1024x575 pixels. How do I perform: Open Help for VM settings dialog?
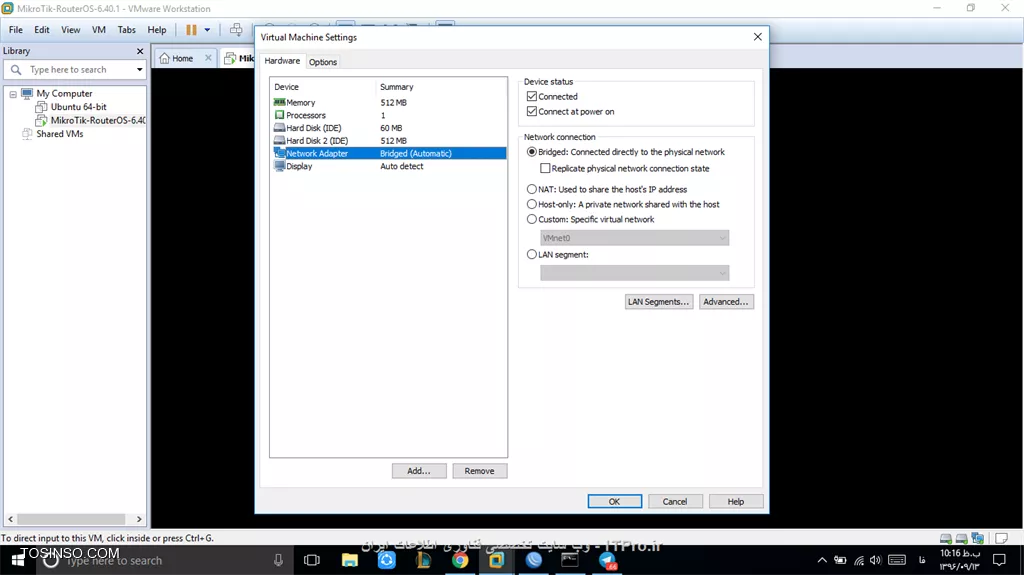(x=736, y=502)
